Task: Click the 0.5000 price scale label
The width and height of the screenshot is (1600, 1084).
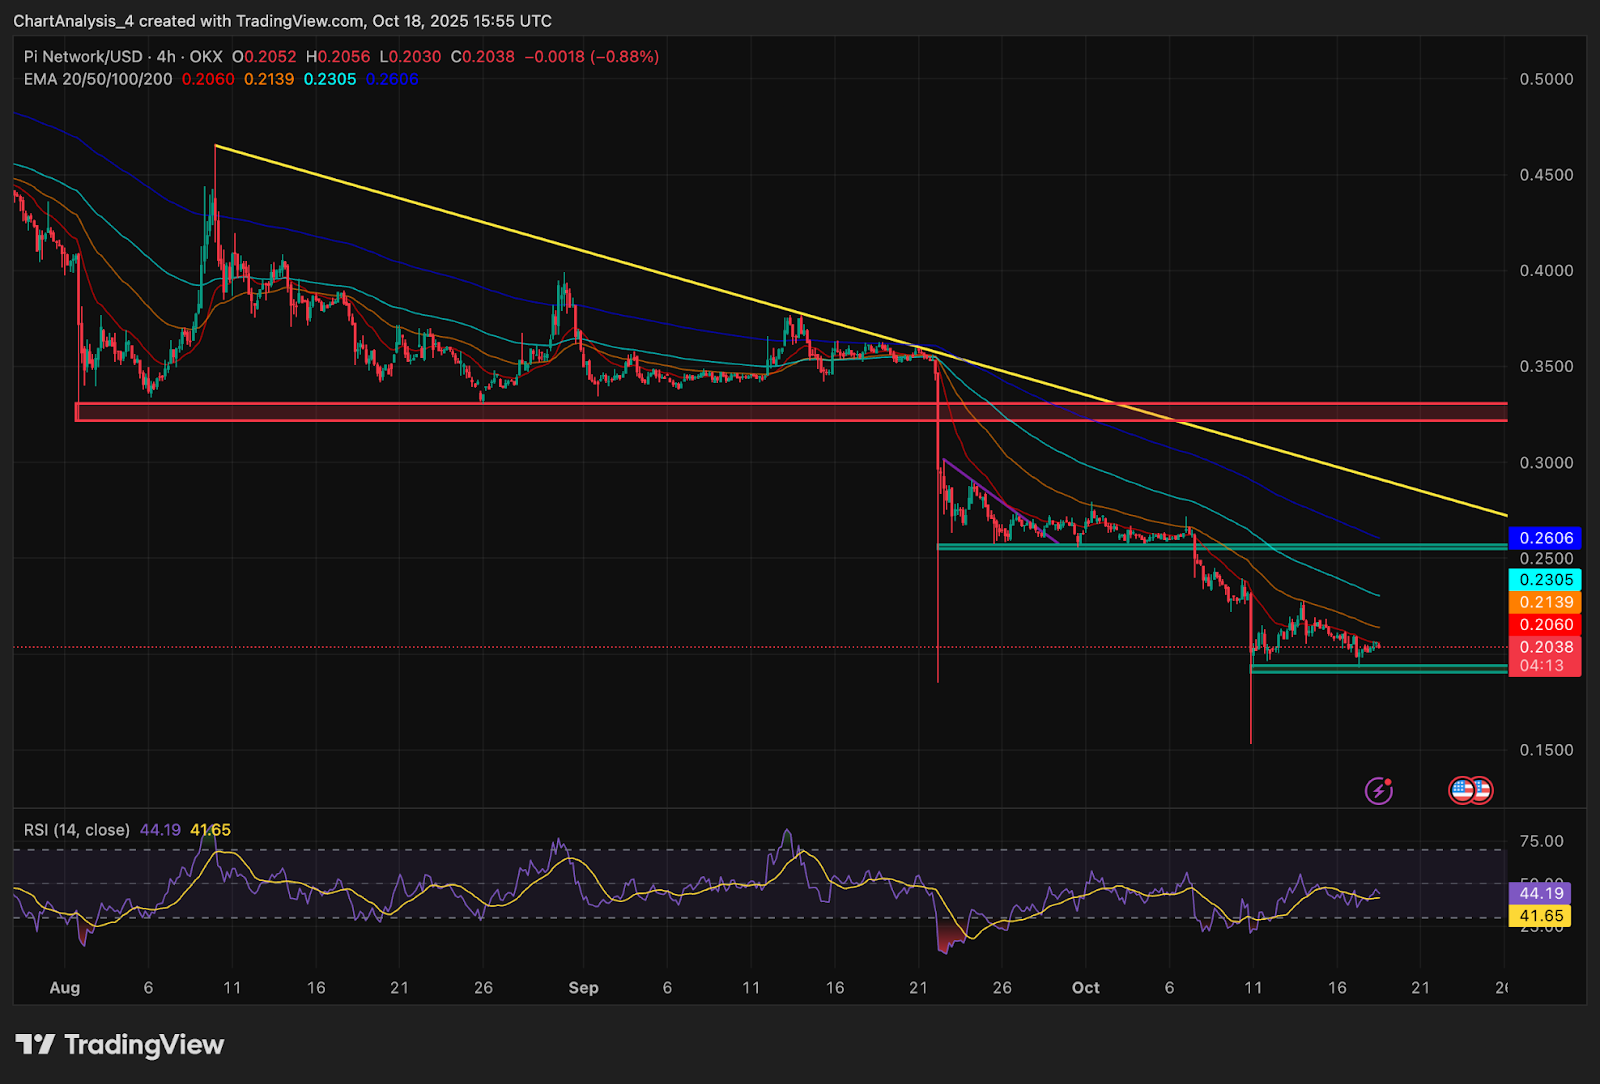Action: [x=1546, y=79]
